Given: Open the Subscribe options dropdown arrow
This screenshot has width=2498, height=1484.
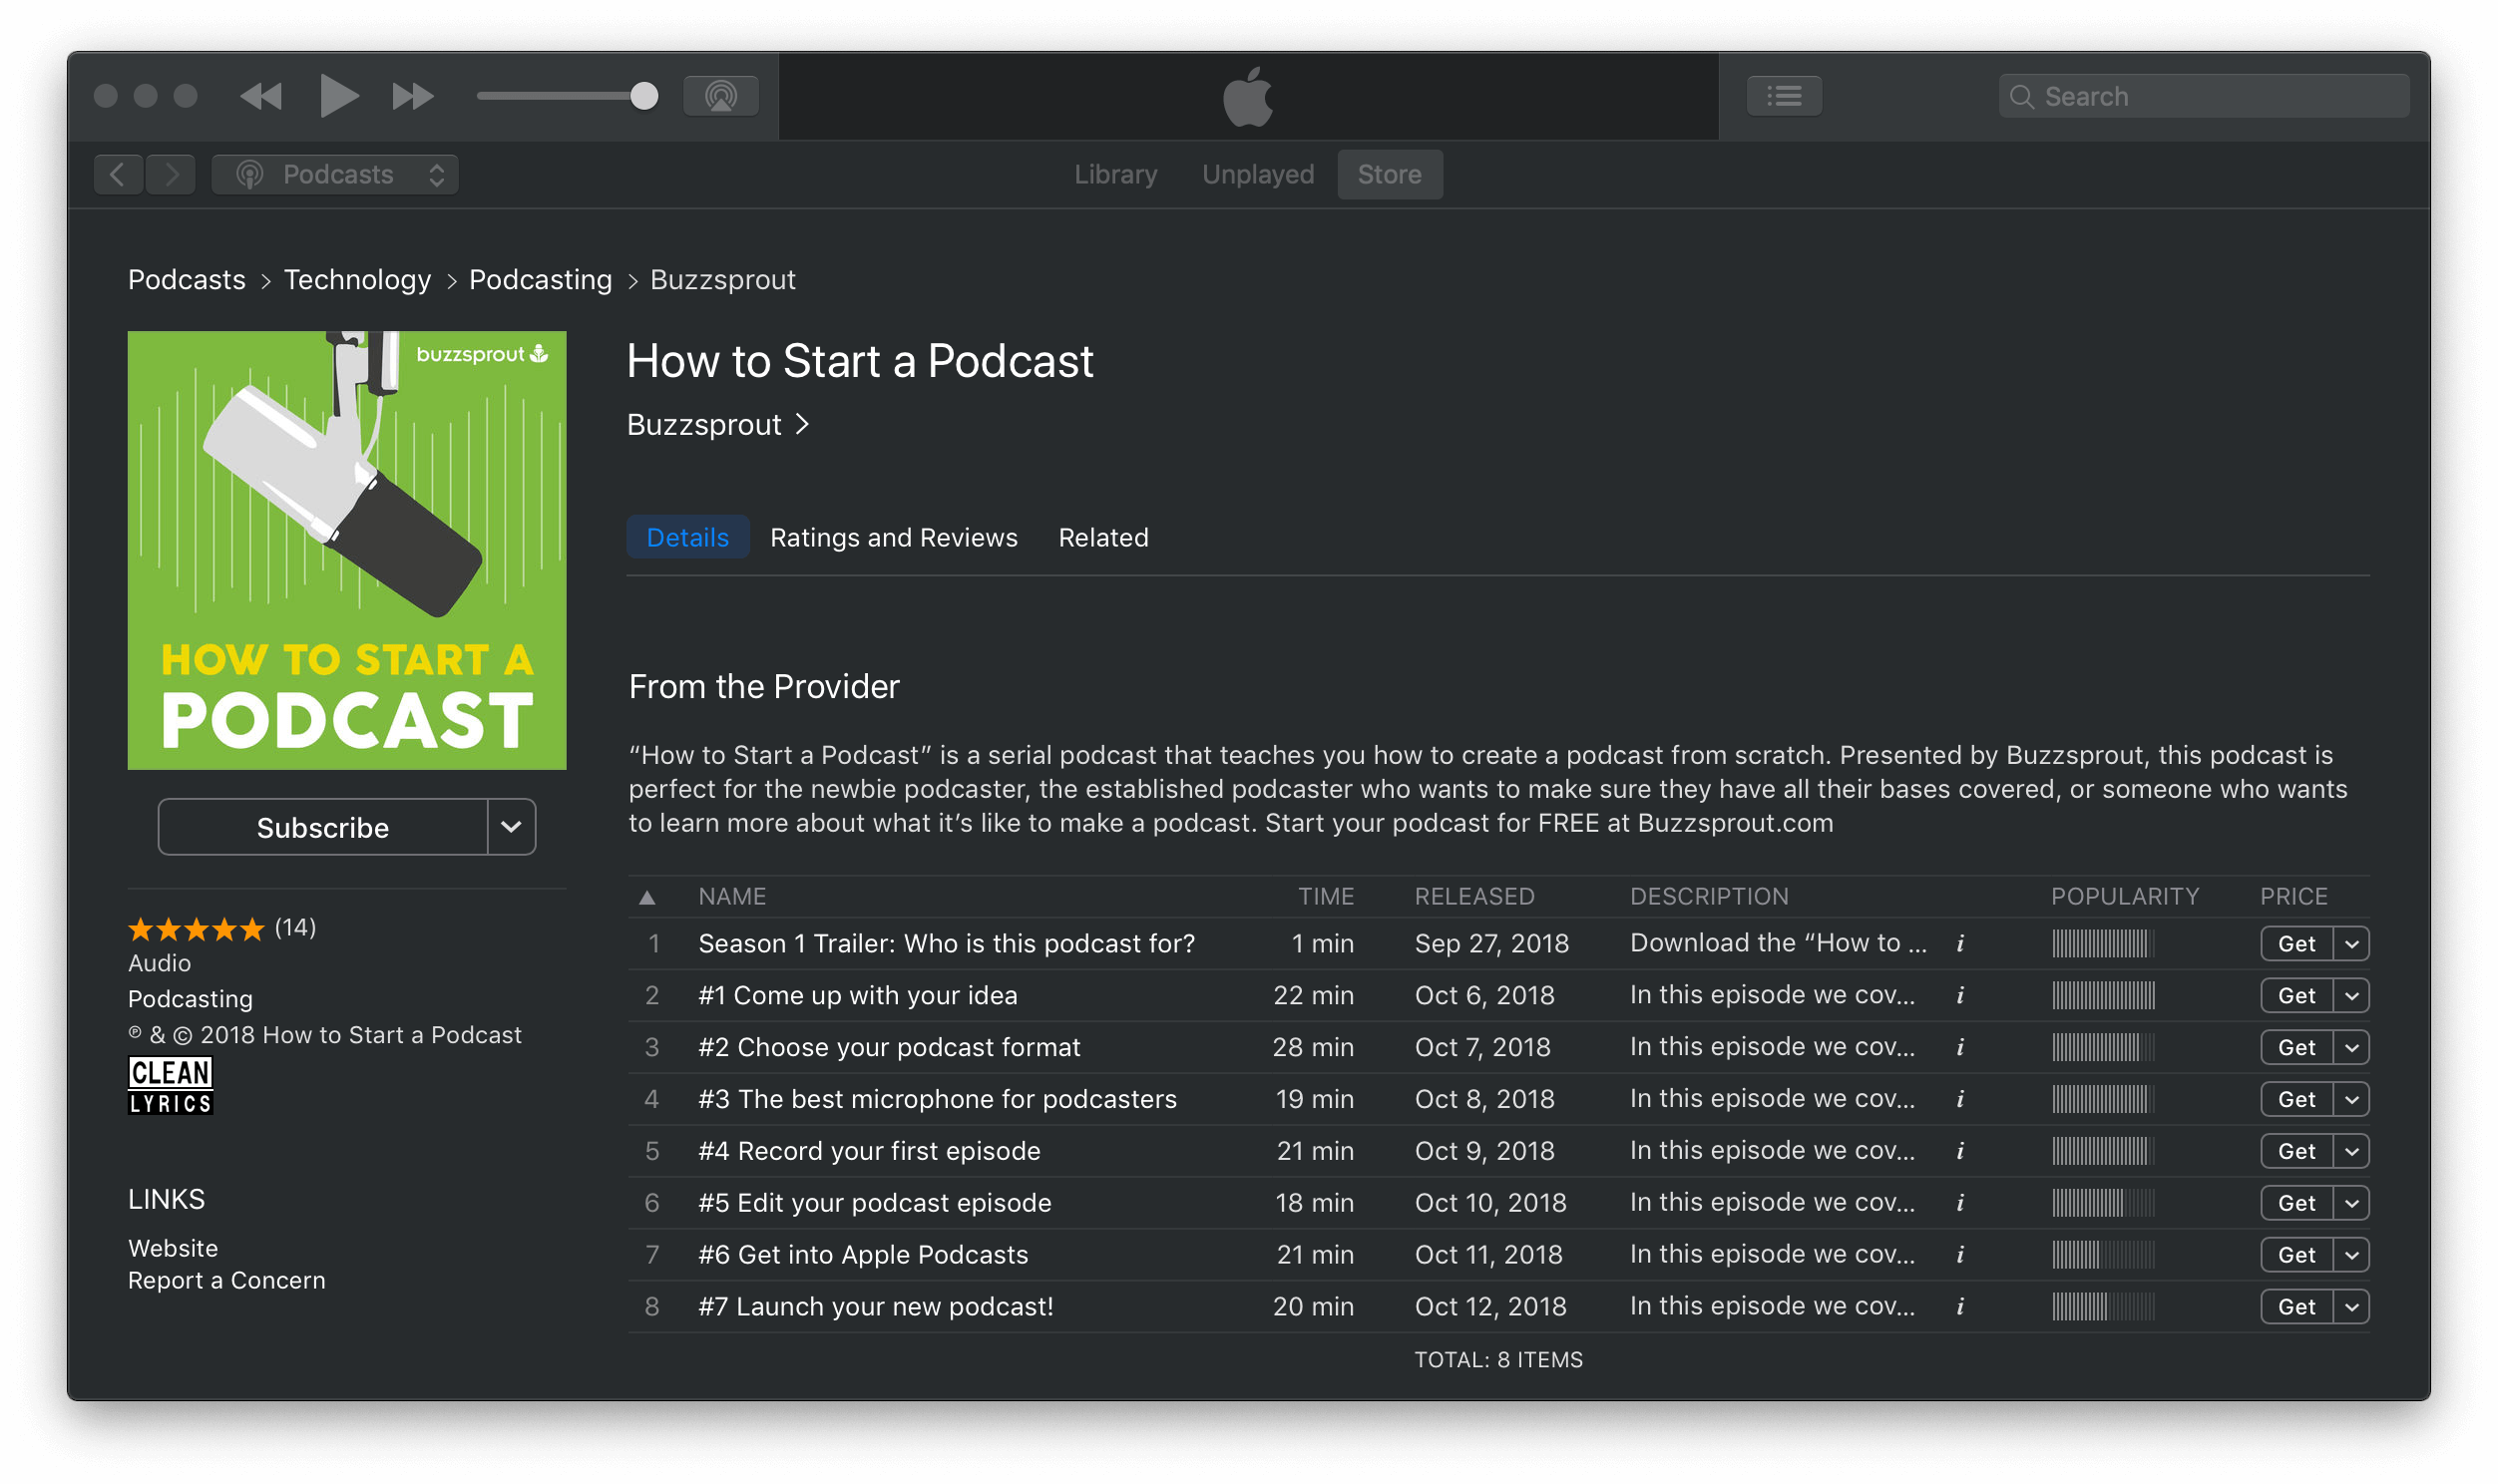Looking at the screenshot, I should (x=512, y=828).
